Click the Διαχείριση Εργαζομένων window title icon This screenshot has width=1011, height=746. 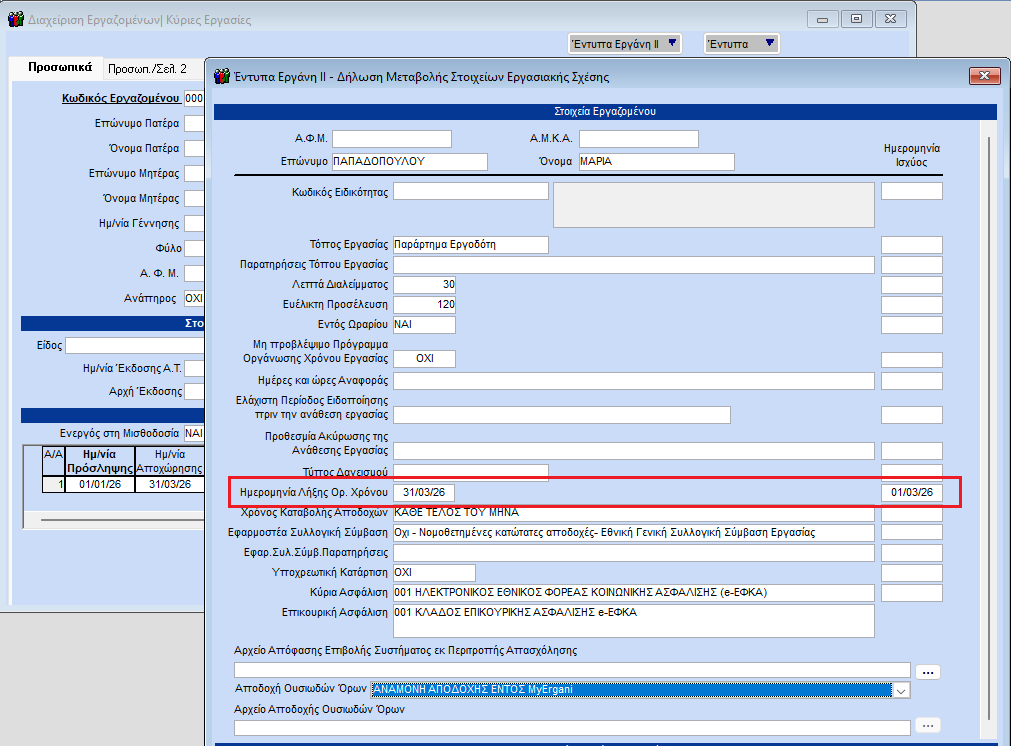click(x=15, y=19)
